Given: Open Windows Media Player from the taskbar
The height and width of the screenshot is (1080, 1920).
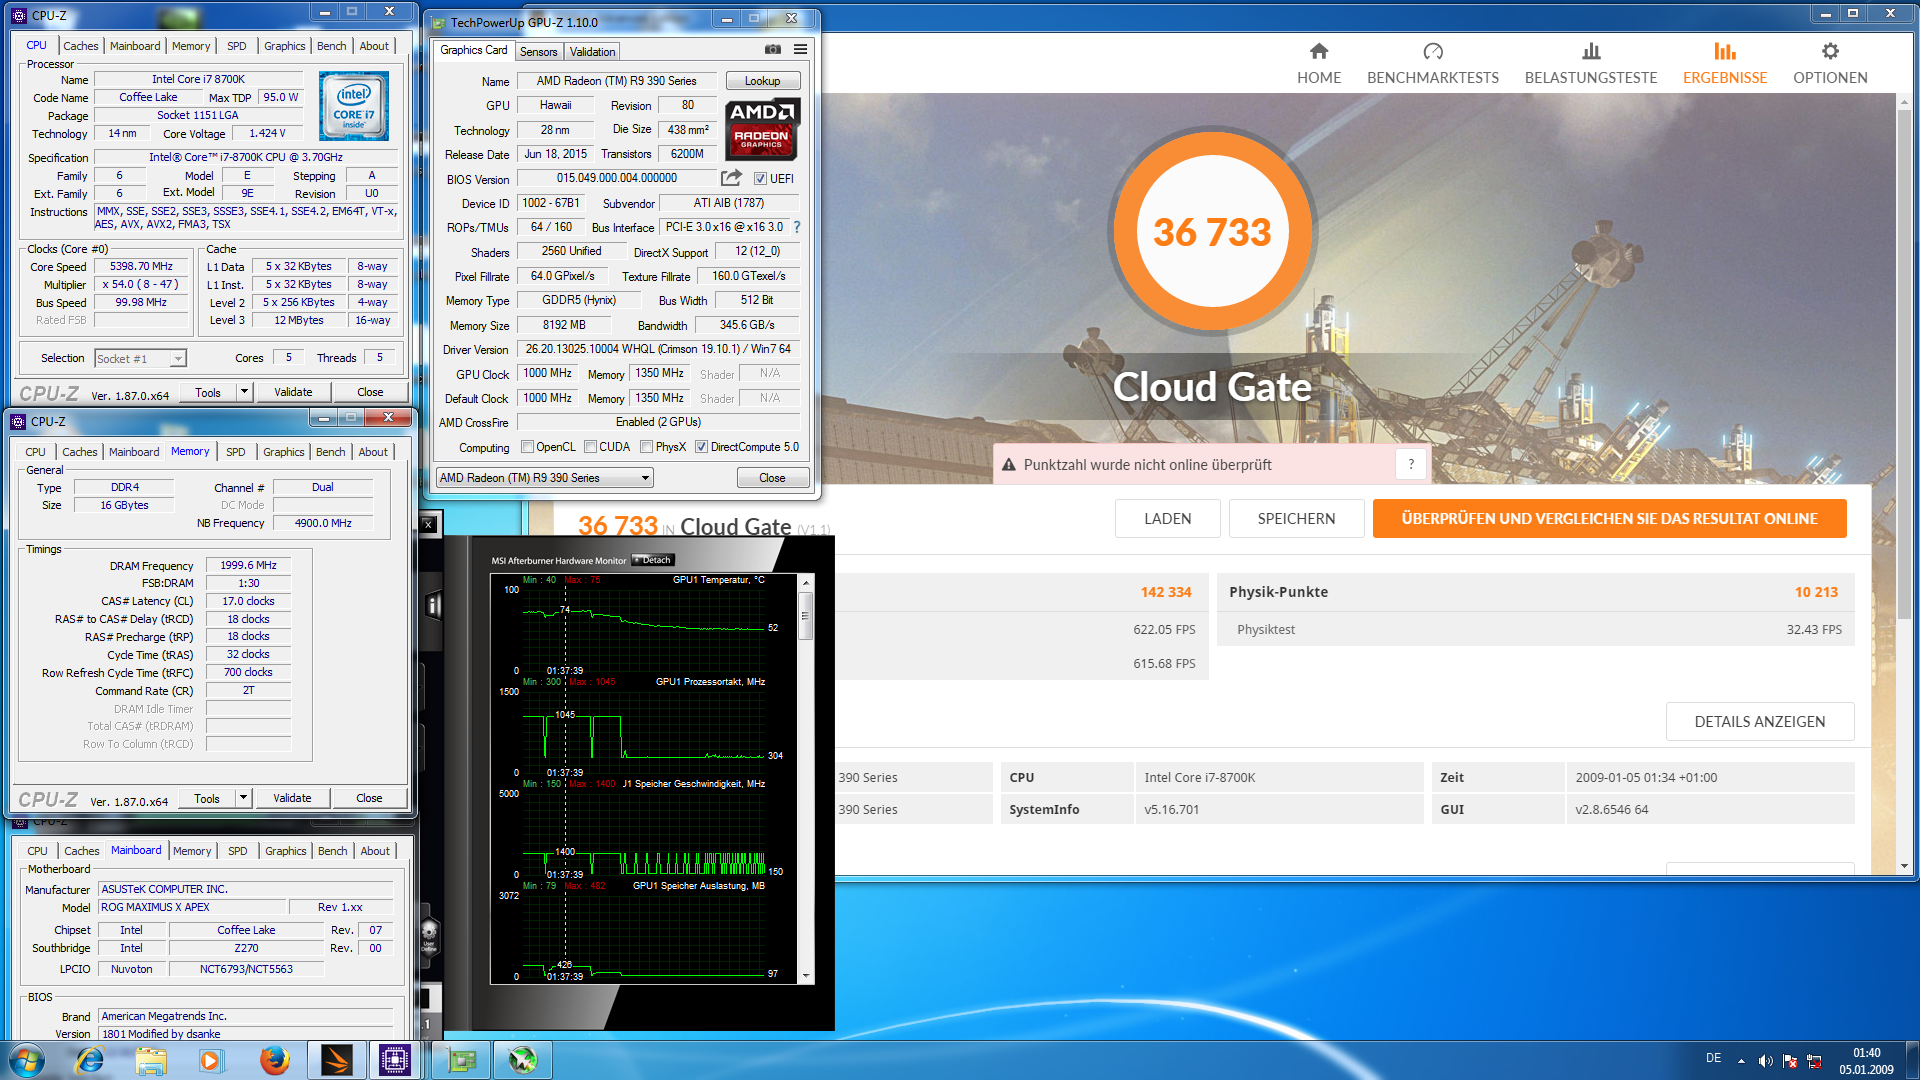Looking at the screenshot, I should [x=211, y=1060].
